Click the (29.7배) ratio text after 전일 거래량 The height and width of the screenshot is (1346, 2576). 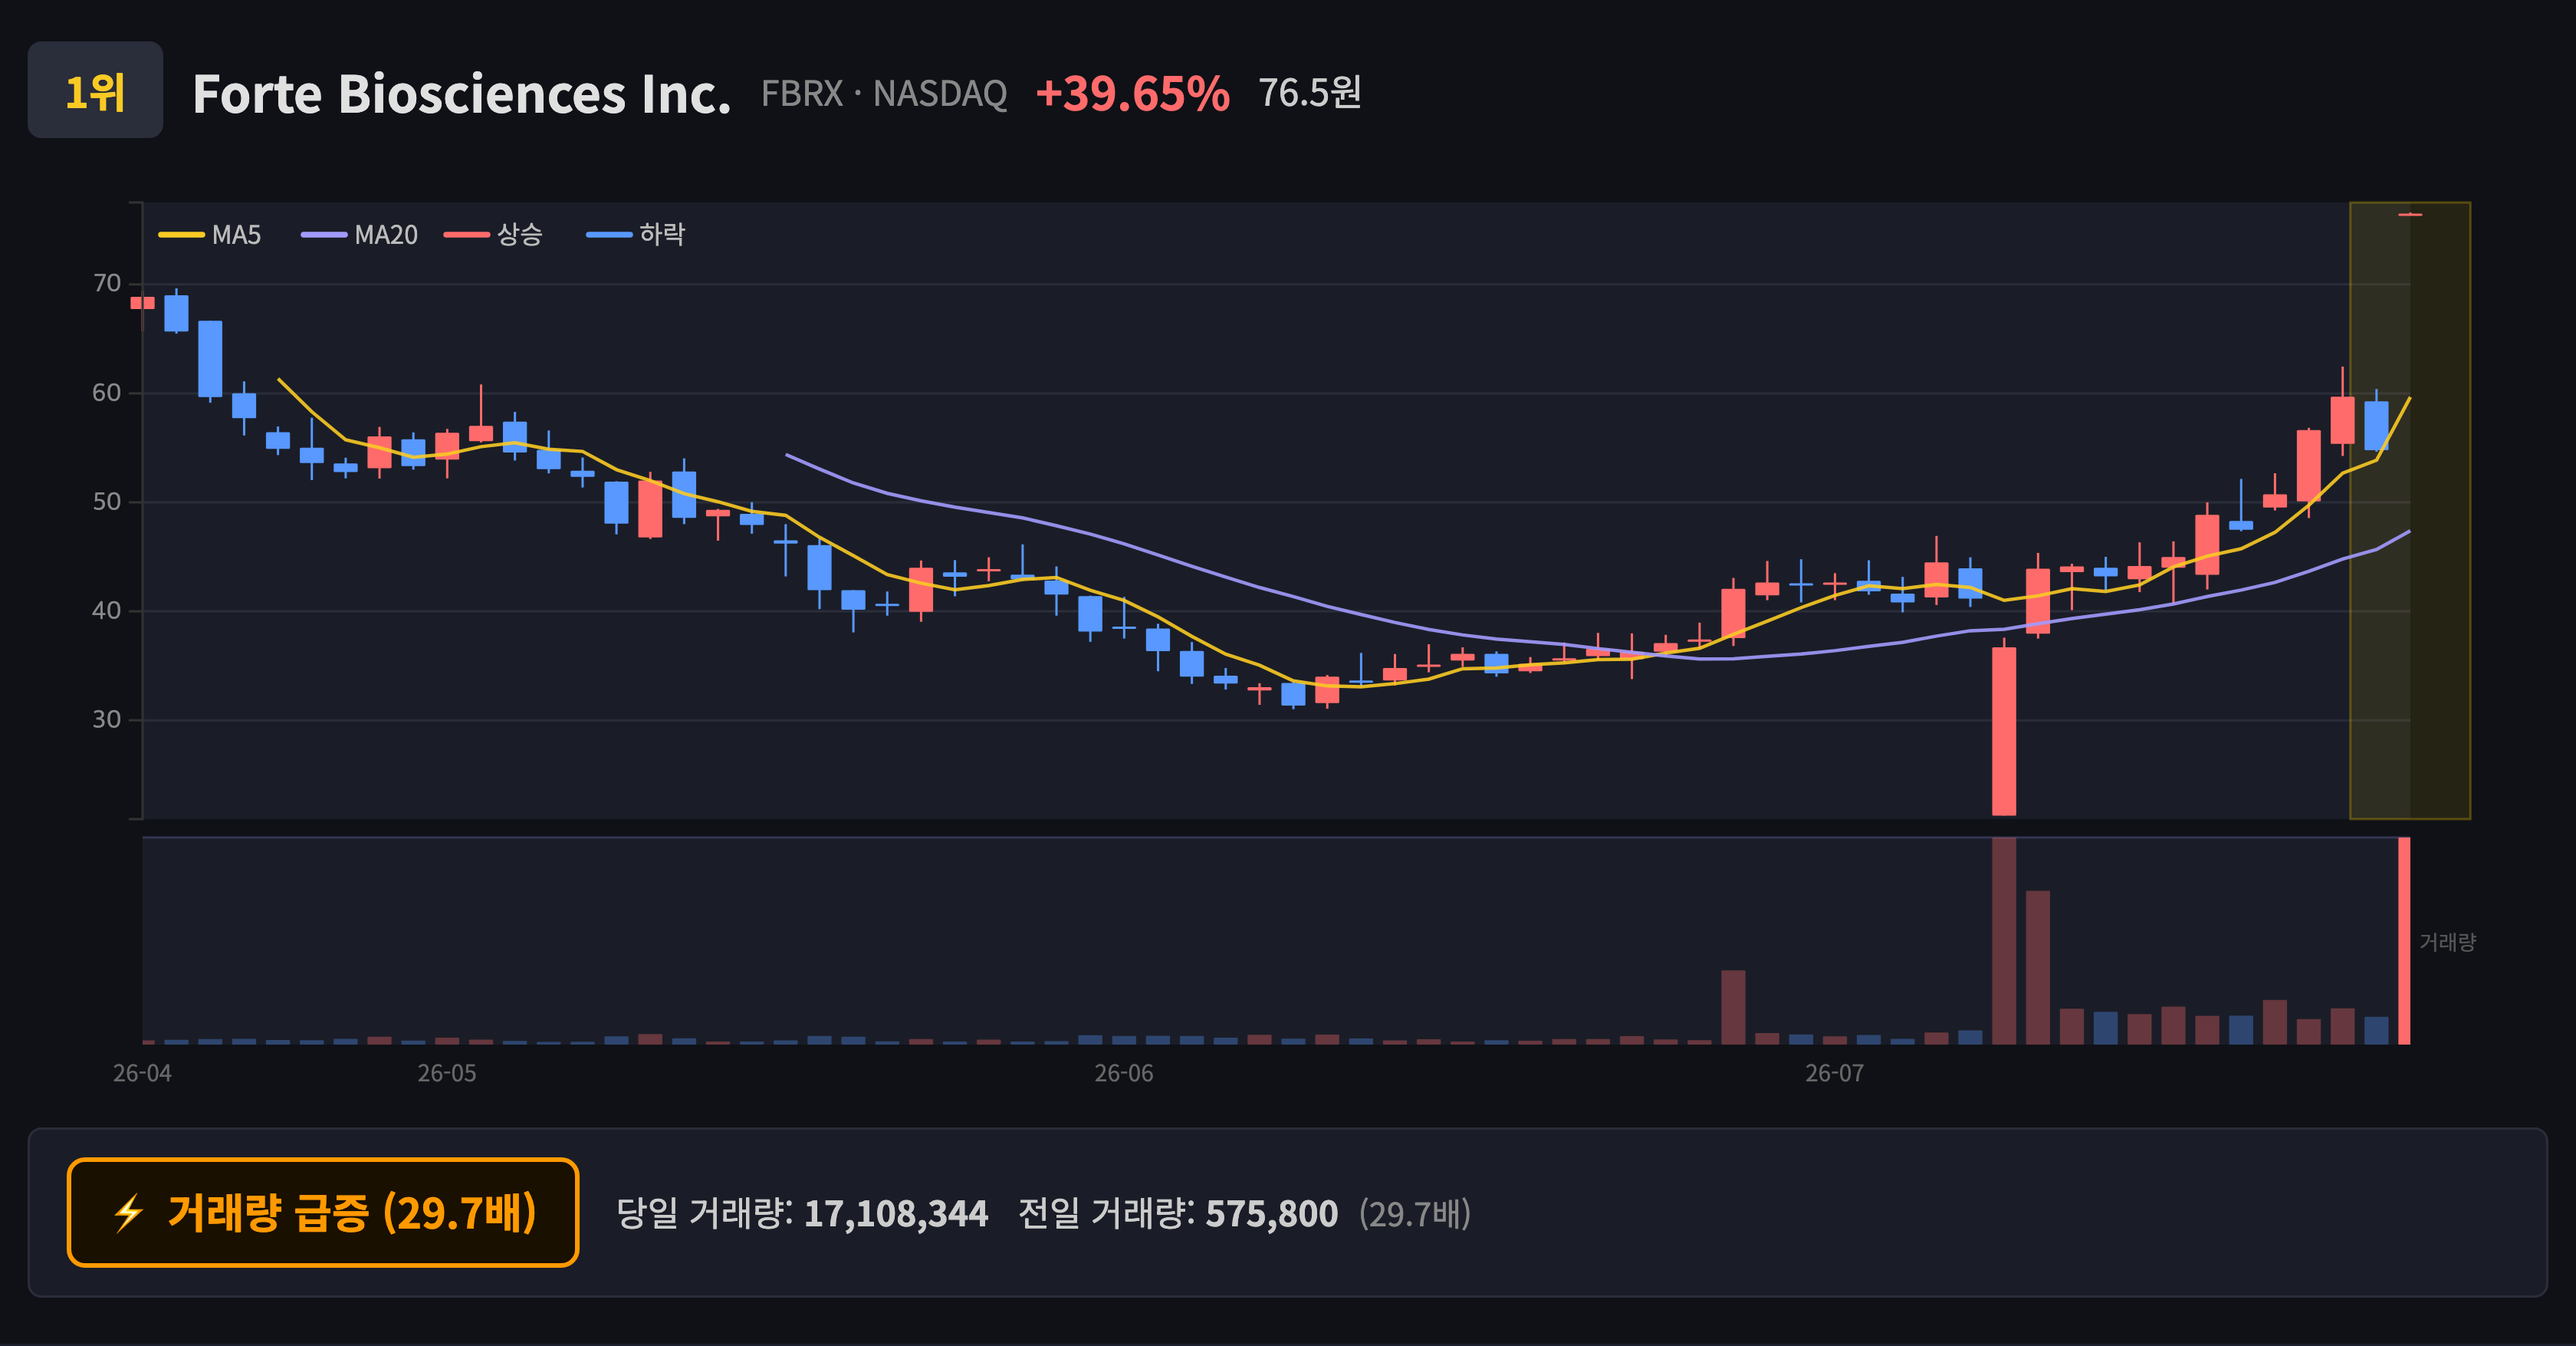point(1415,1213)
